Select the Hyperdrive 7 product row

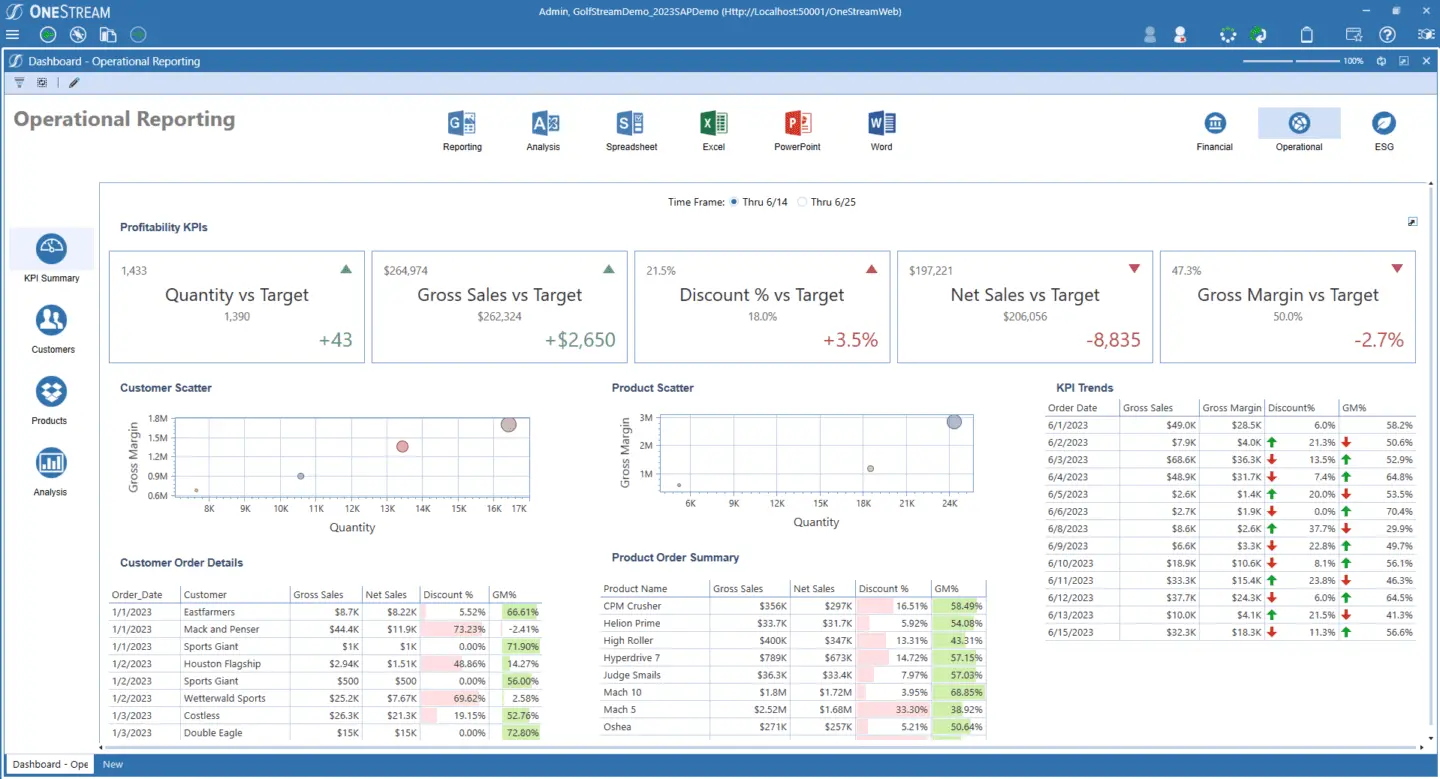[x=794, y=658]
